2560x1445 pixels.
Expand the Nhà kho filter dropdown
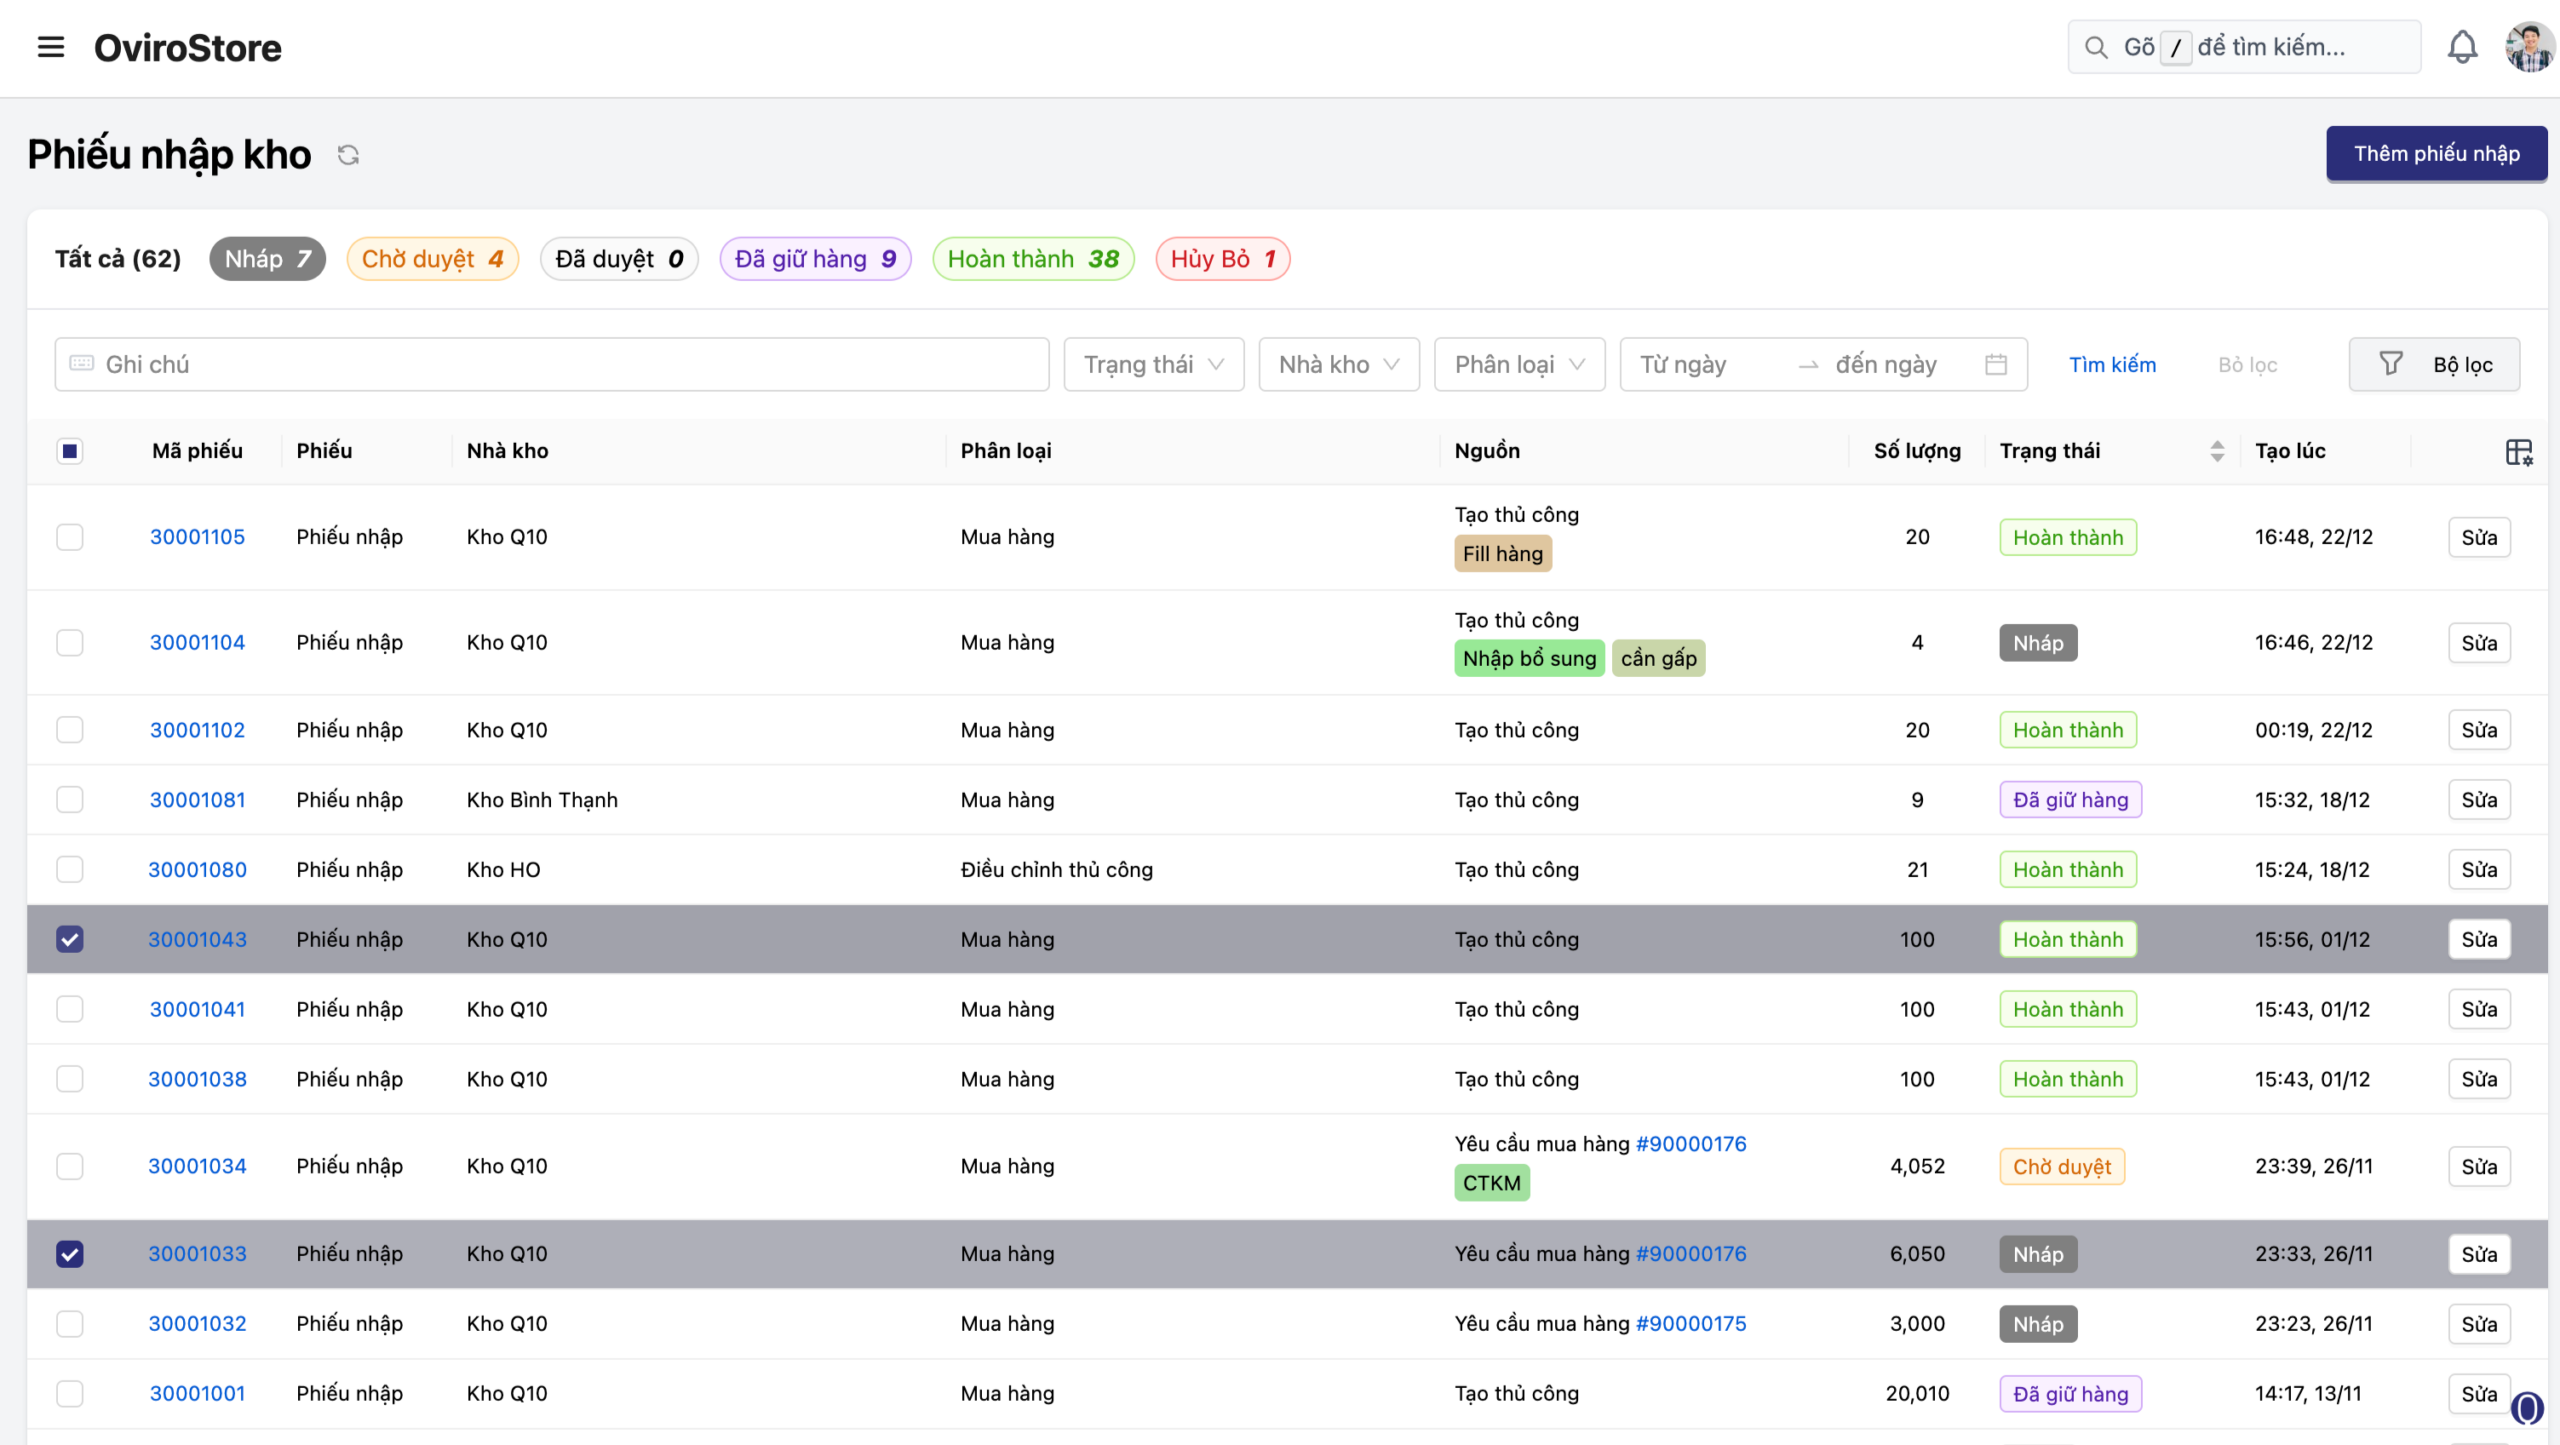click(1338, 364)
